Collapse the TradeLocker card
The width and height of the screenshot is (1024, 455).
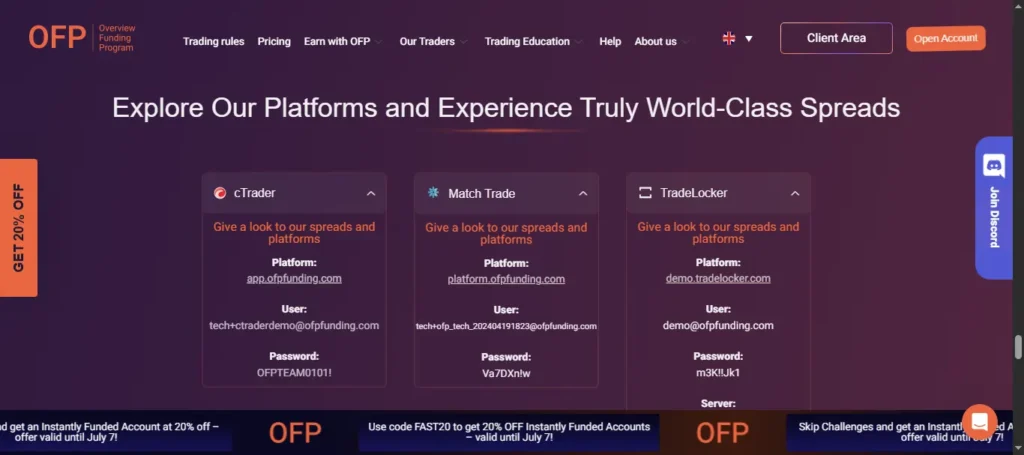[795, 193]
